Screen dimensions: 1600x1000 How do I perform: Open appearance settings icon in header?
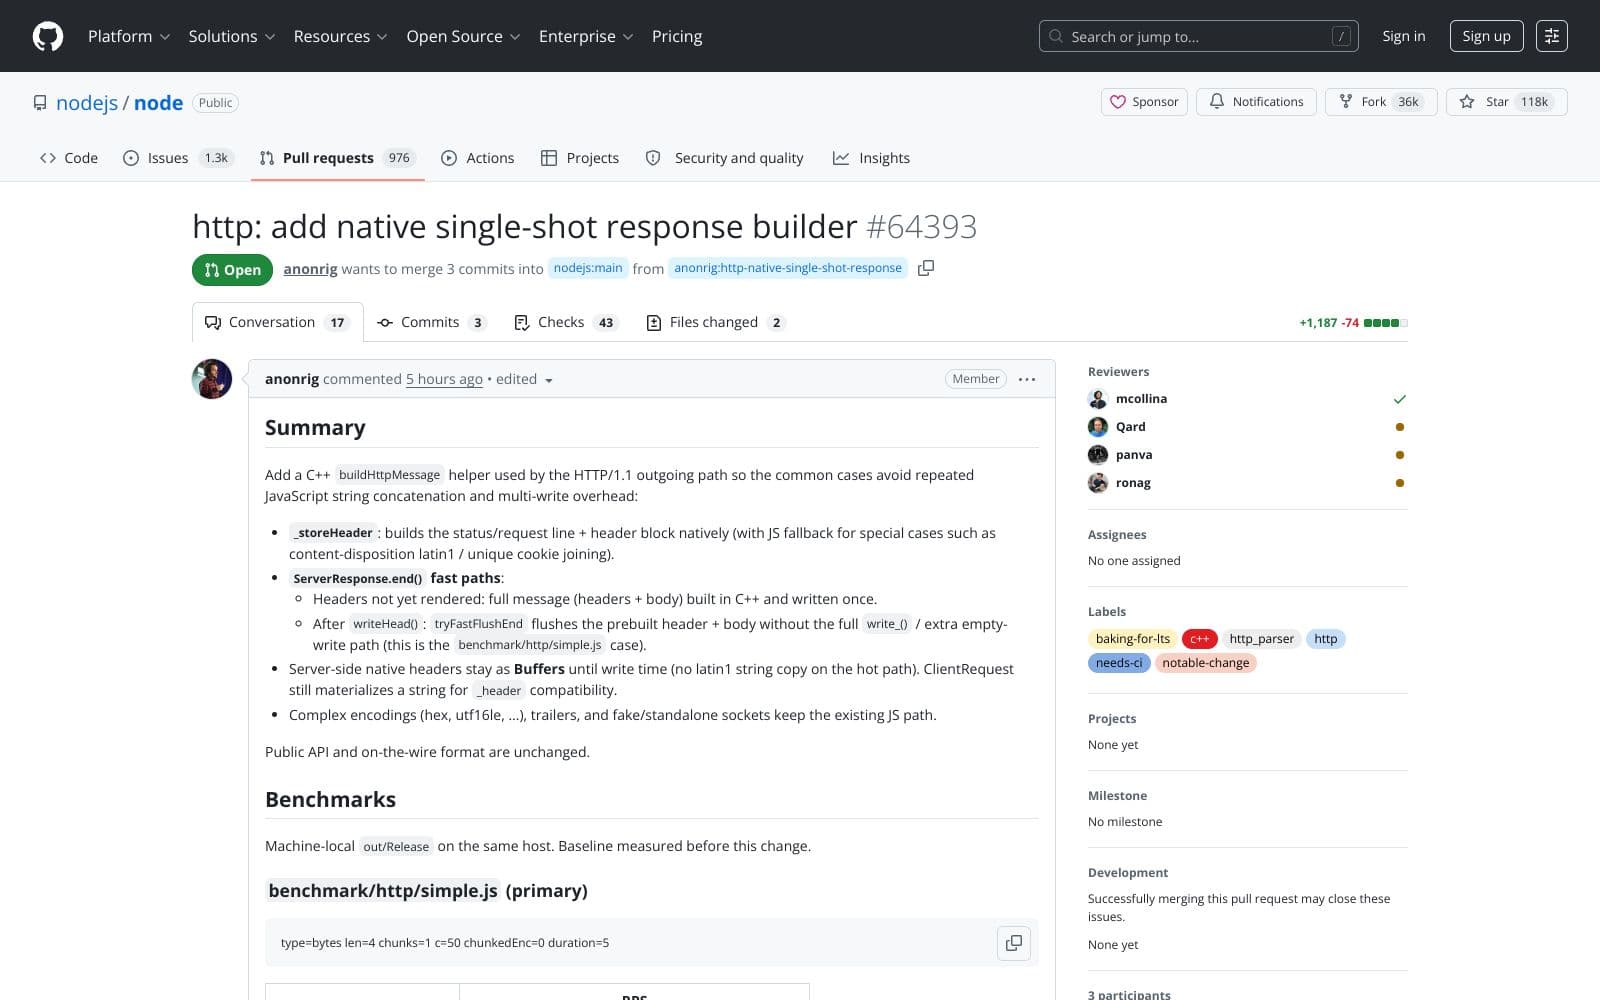click(1551, 36)
